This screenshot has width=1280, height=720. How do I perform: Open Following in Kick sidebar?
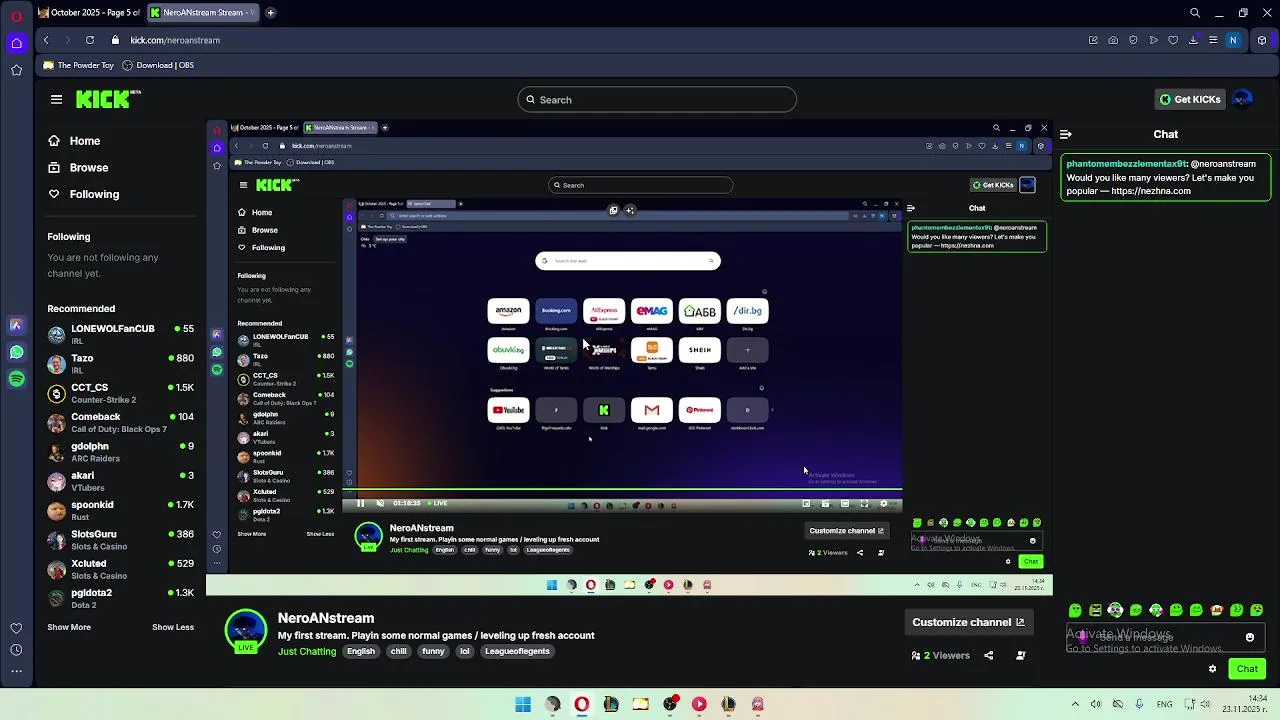pyautogui.click(x=83, y=194)
